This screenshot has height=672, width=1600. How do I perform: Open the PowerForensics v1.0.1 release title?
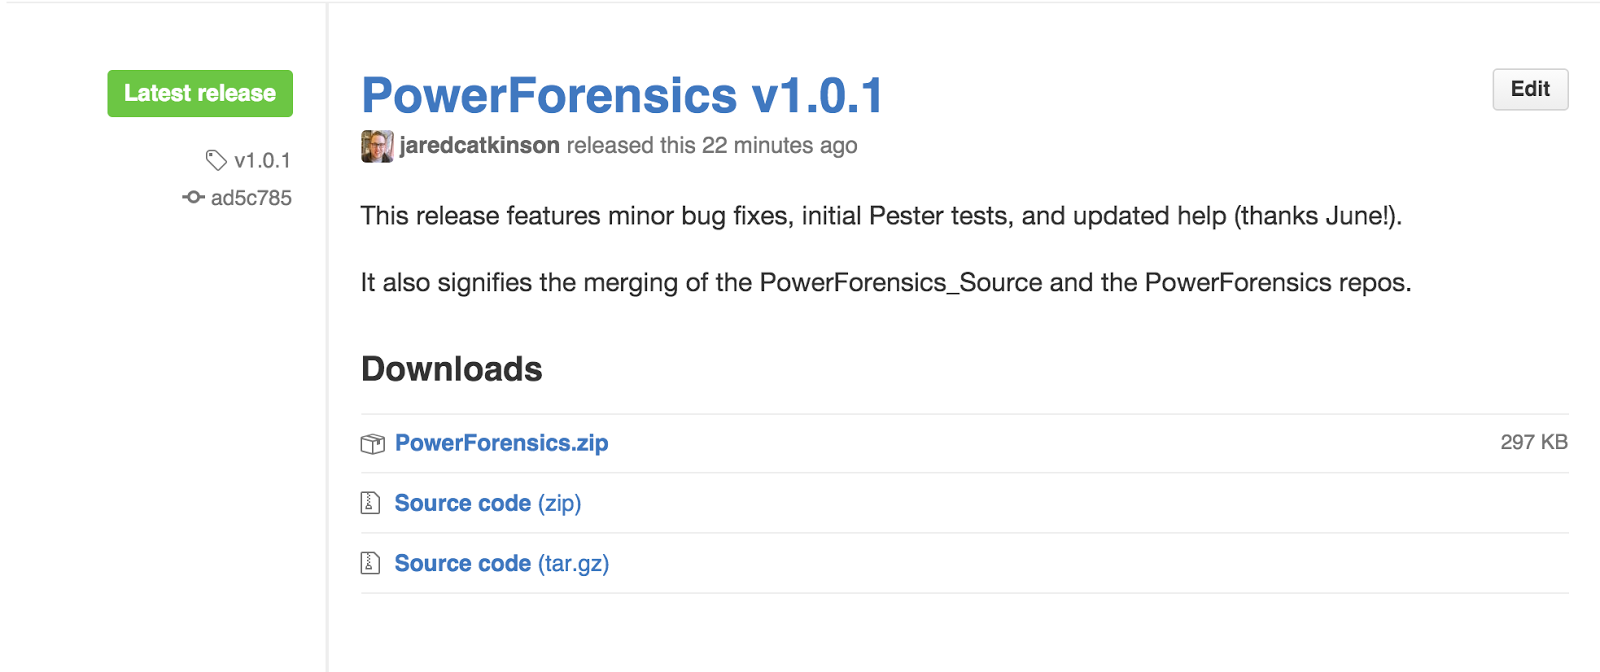coord(622,96)
